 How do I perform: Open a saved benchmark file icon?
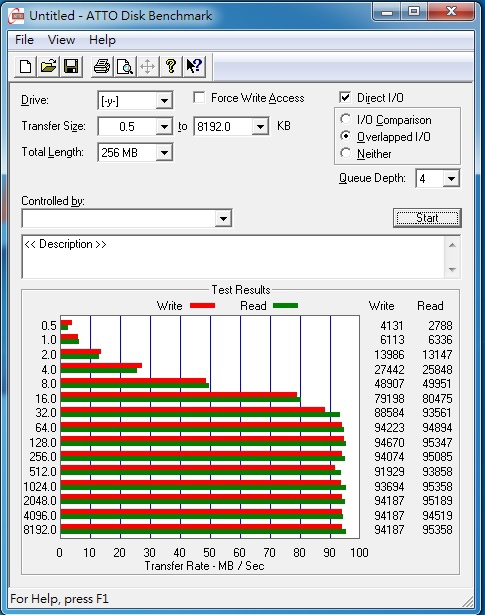48,66
